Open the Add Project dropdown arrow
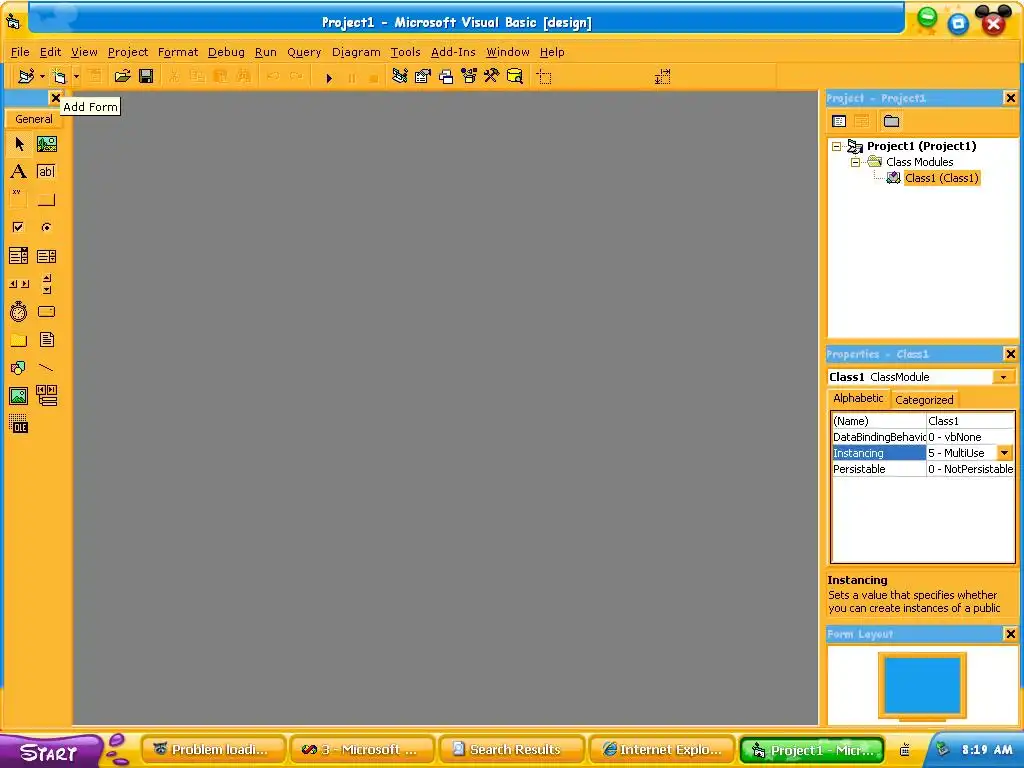Image resolution: width=1024 pixels, height=768 pixels. click(x=42, y=76)
